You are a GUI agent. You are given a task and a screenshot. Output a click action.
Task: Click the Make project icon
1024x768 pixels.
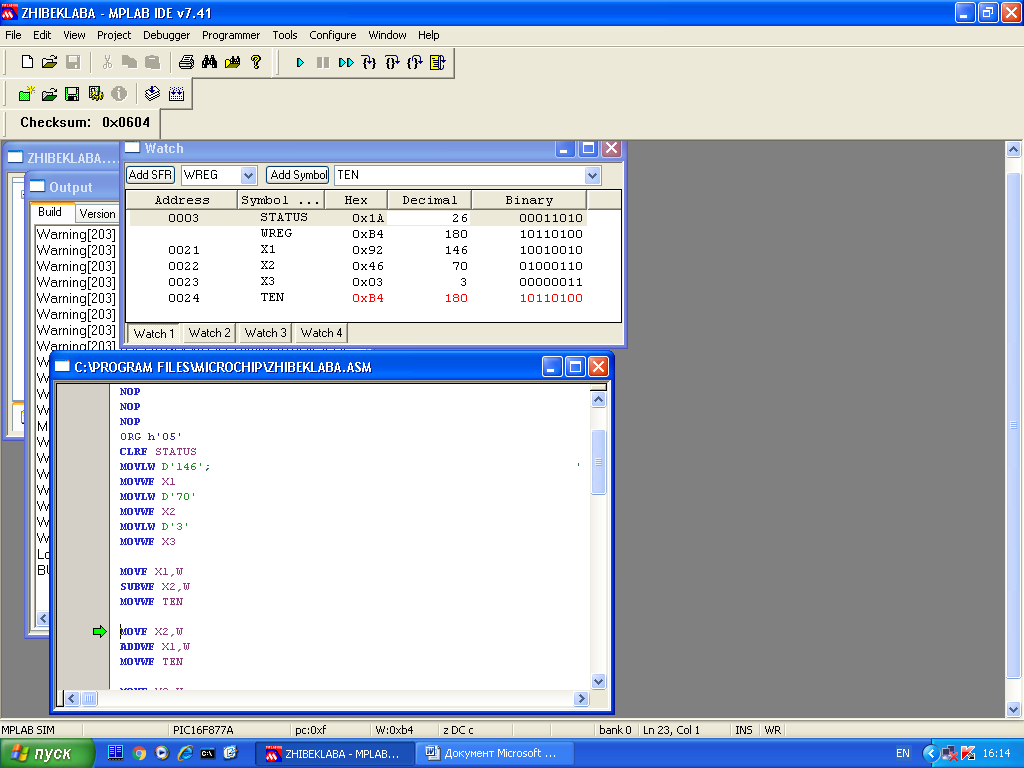click(x=152, y=94)
